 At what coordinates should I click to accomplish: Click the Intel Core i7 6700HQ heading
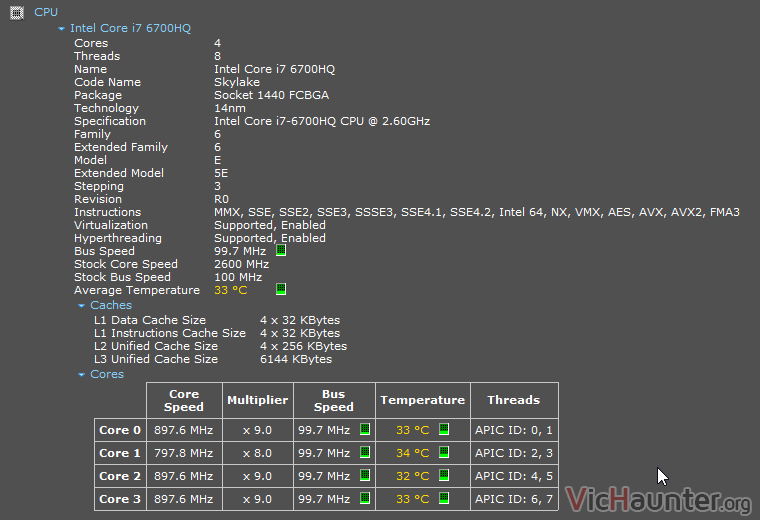pos(130,28)
